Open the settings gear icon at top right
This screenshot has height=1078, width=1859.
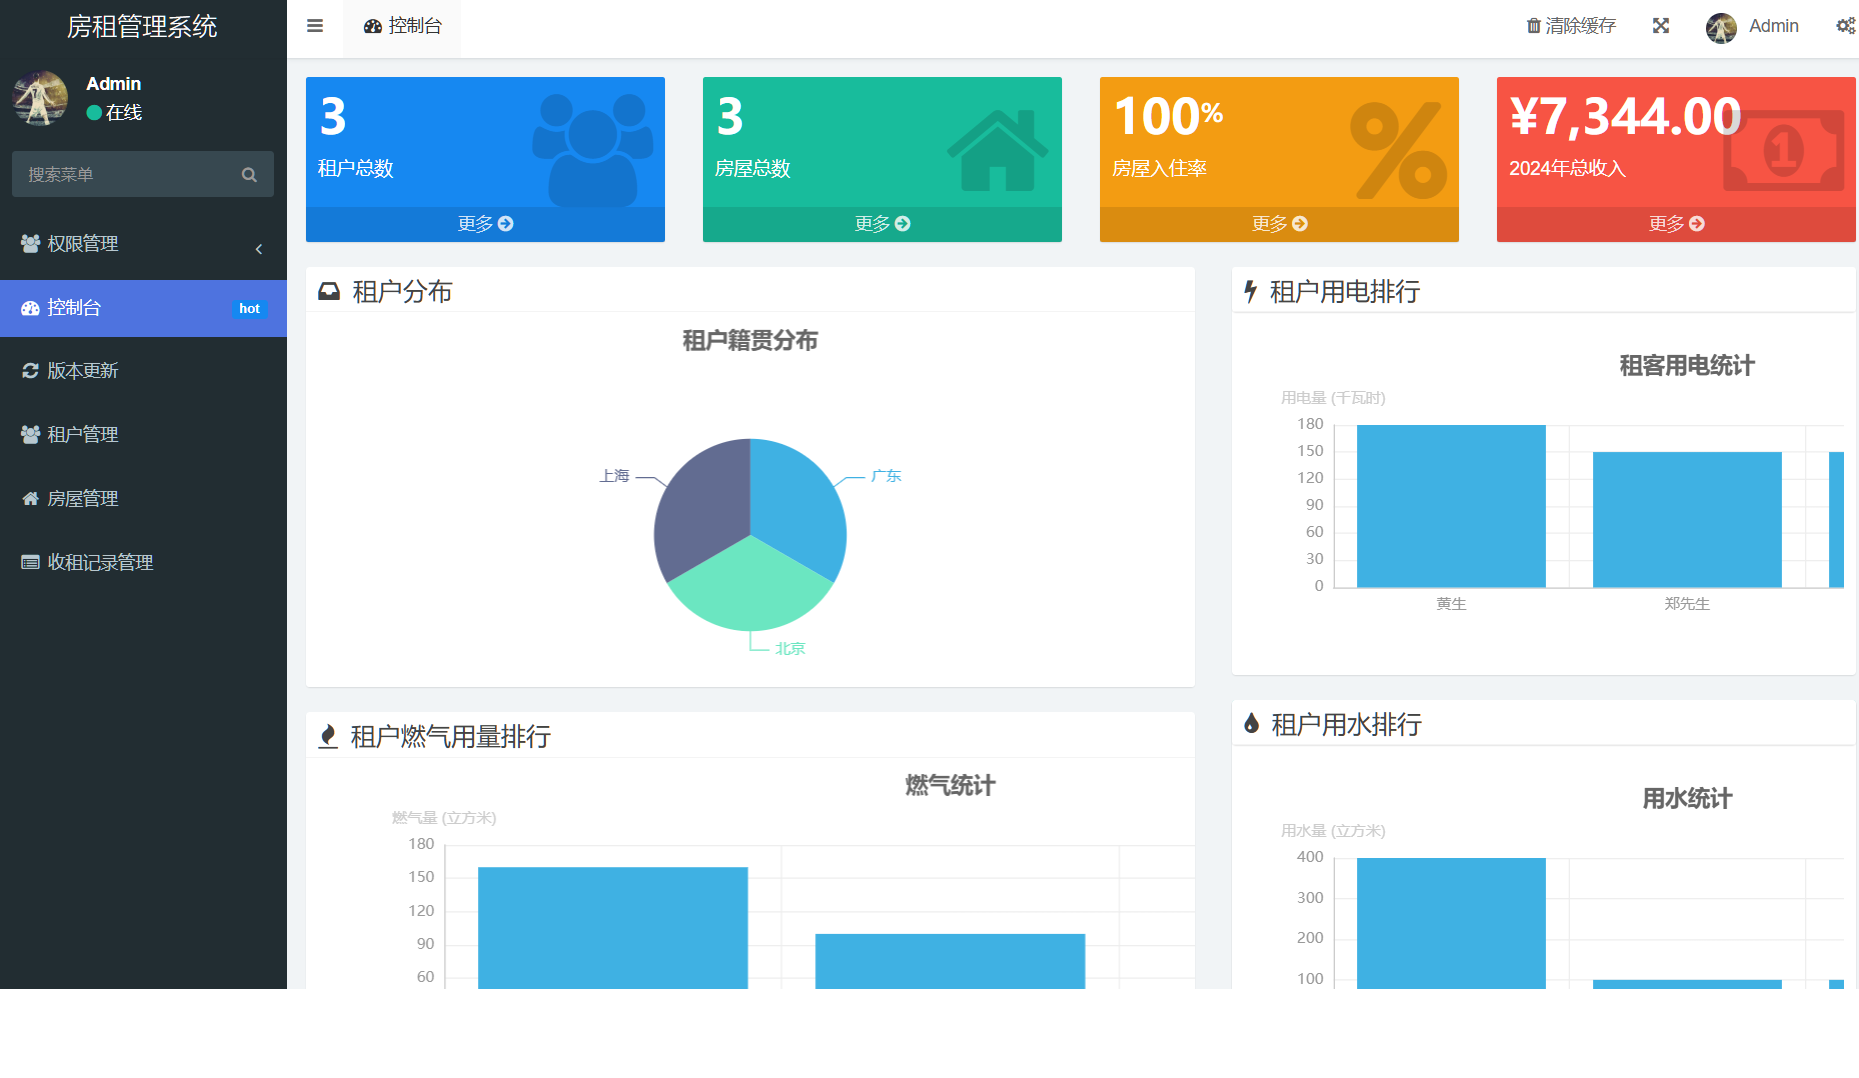1845,26
